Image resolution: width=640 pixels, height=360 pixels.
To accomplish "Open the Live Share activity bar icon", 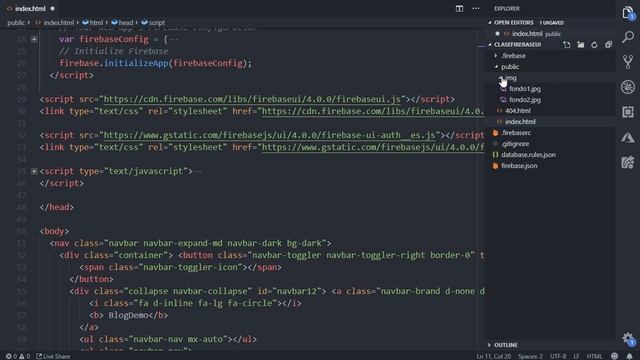I will (628, 162).
